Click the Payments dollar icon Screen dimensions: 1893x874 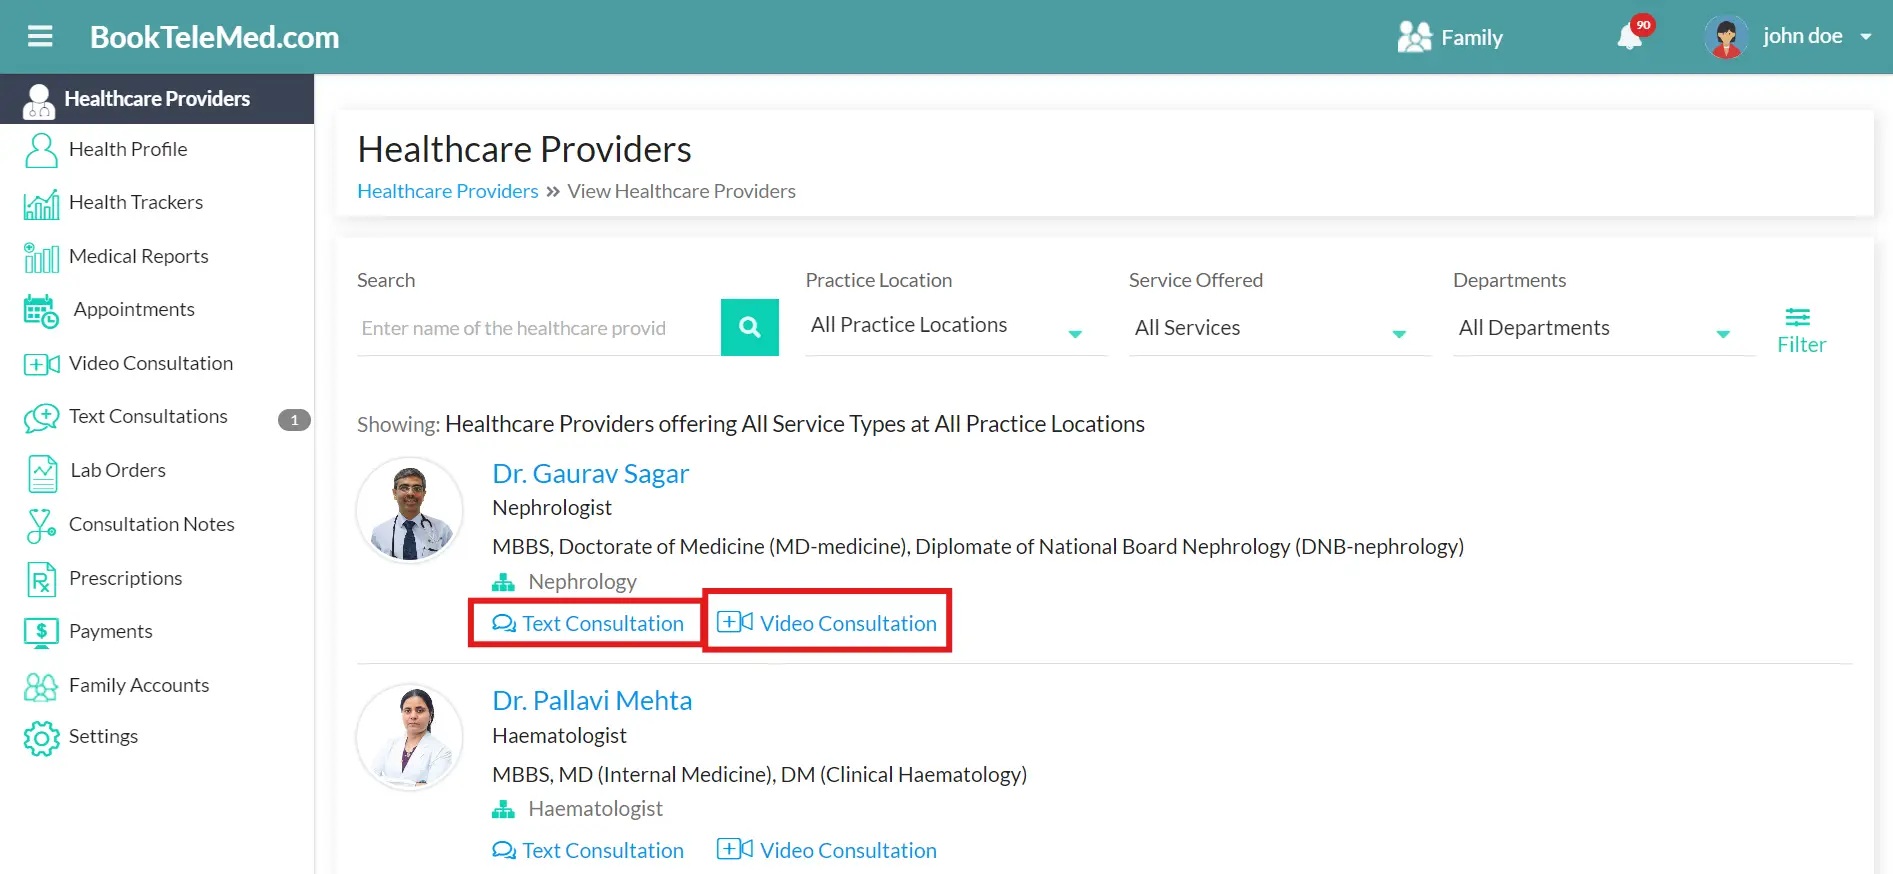pyautogui.click(x=41, y=632)
